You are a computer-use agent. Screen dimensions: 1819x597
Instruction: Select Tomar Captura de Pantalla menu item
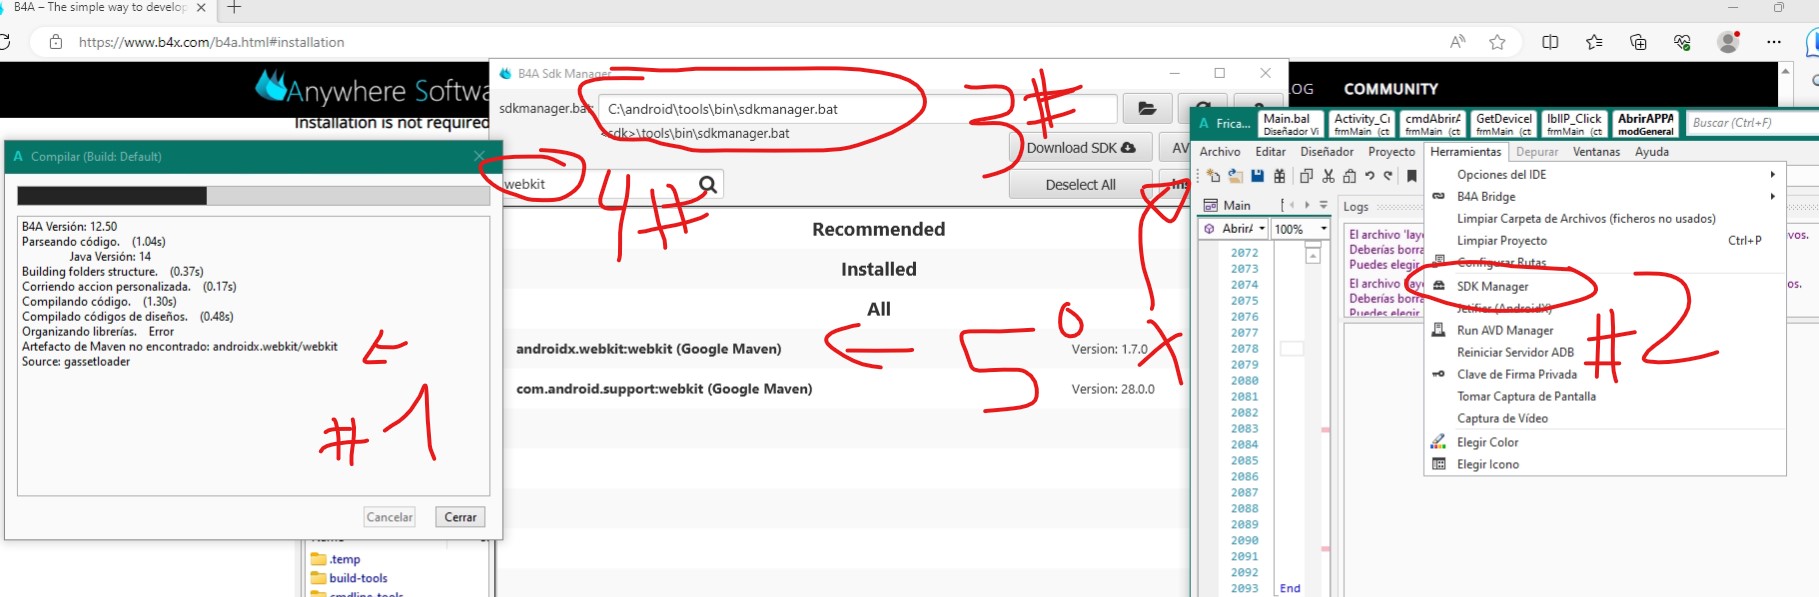(x=1605, y=396)
